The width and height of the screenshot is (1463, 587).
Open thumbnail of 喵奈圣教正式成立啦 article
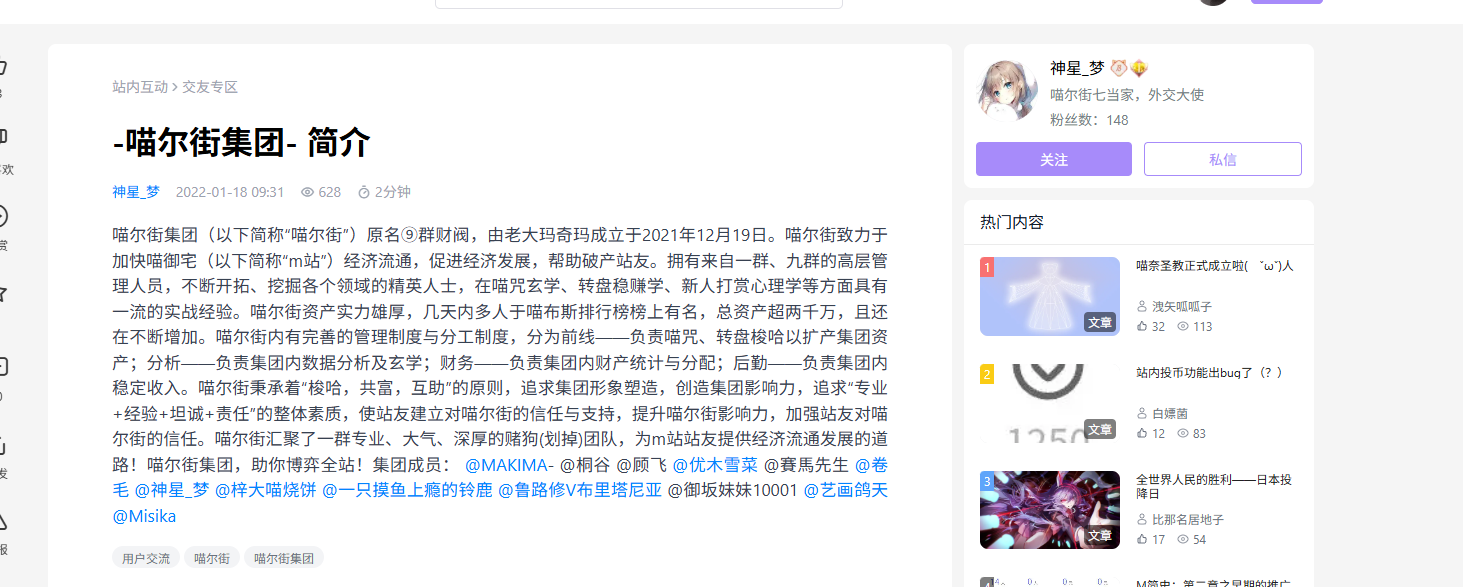pos(1050,296)
